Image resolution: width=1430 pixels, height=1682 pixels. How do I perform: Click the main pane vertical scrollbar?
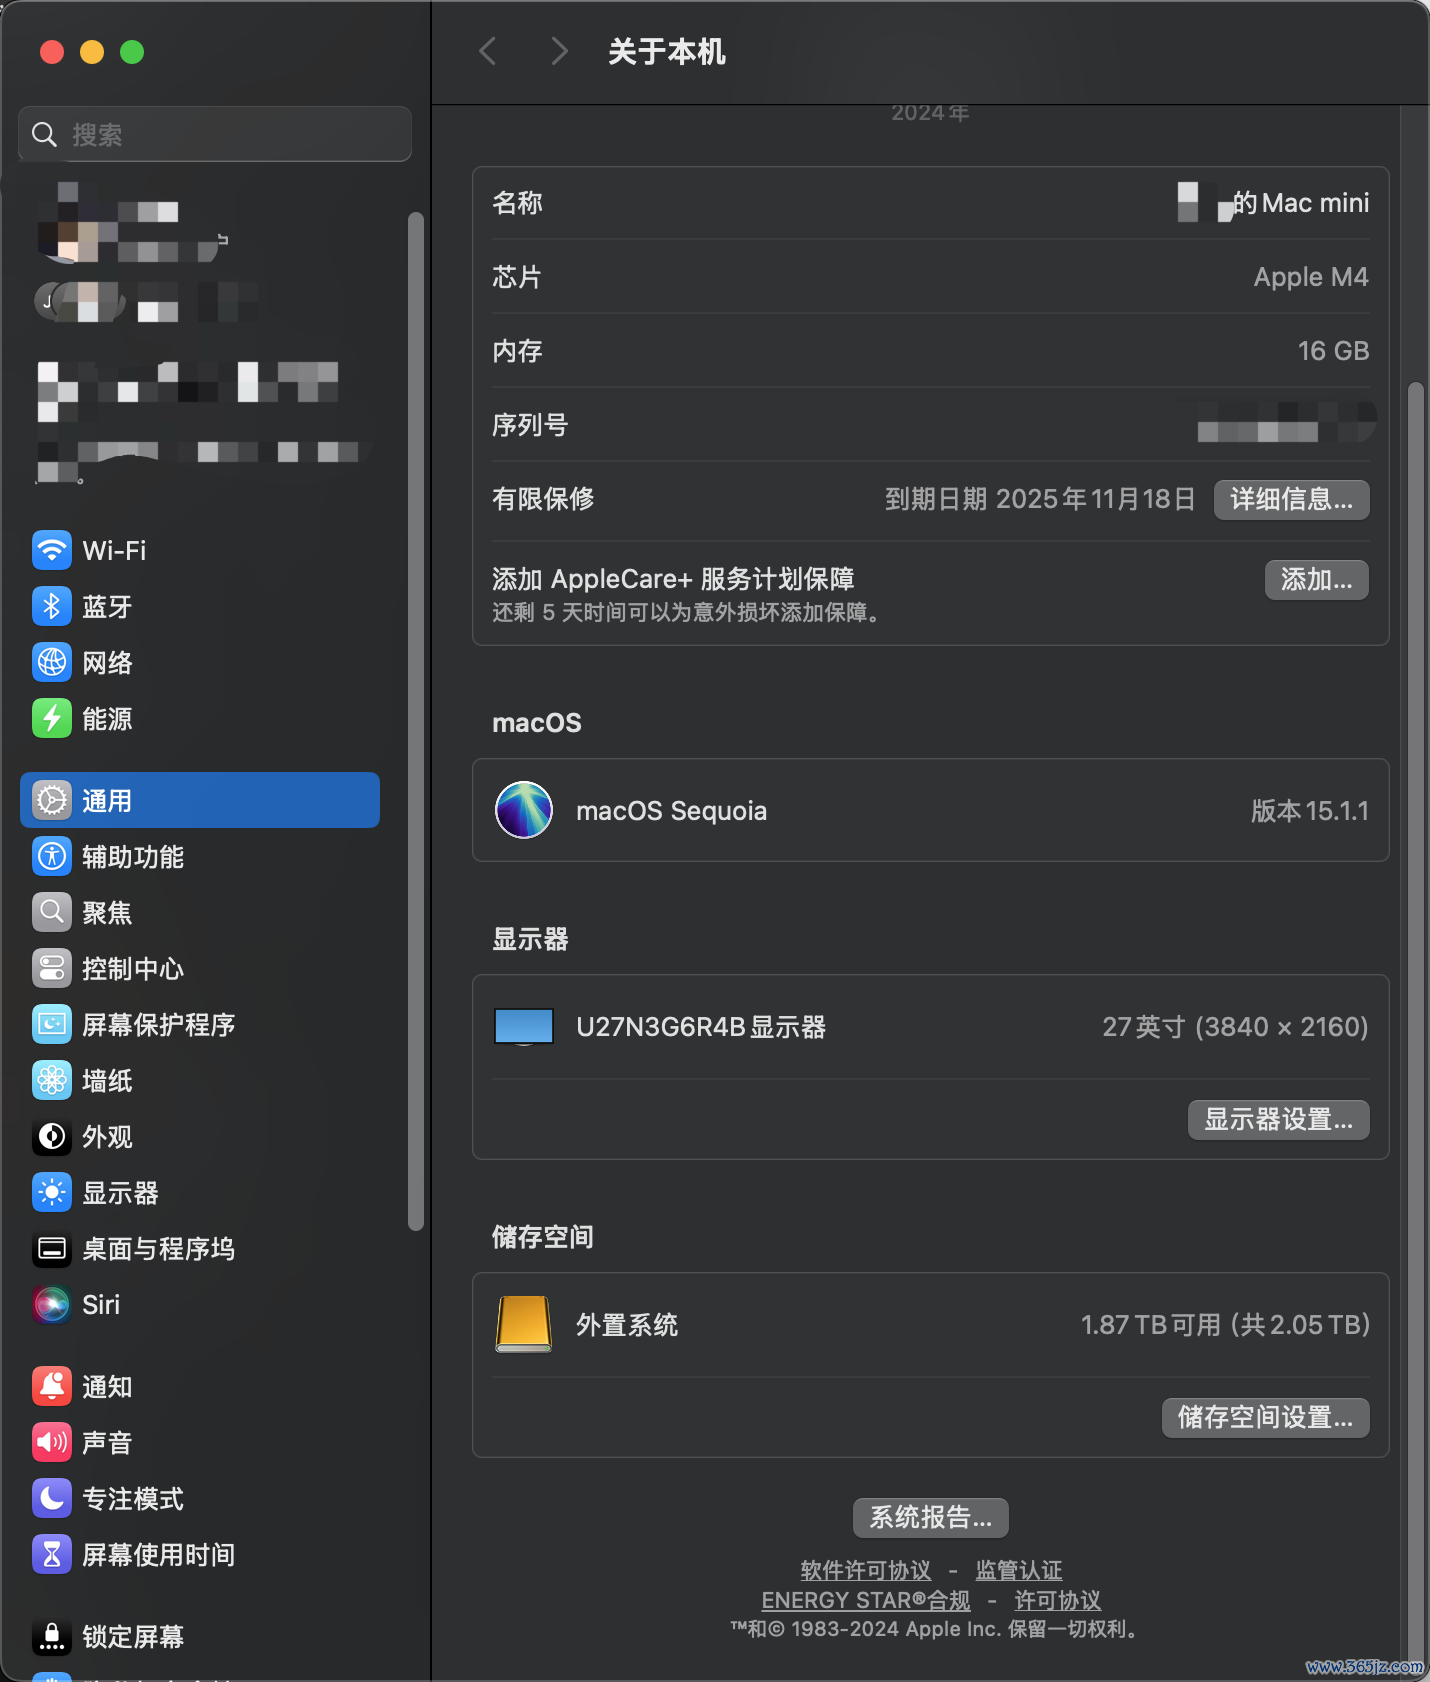pos(1415,1020)
